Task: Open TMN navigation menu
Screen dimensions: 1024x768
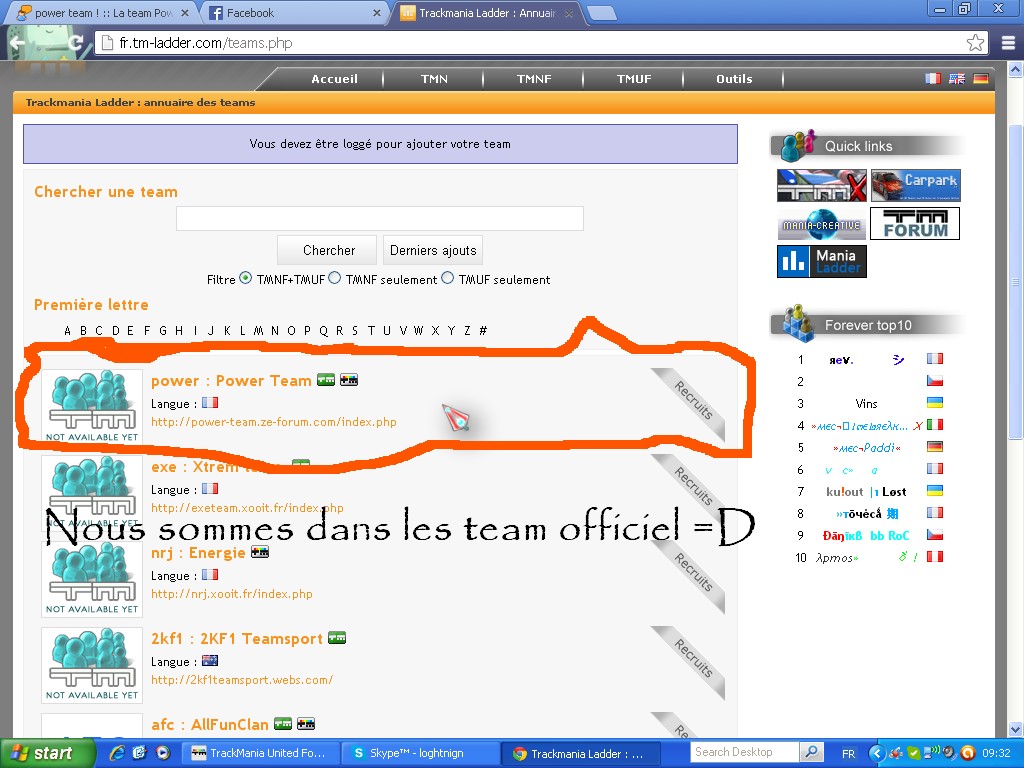Action: click(x=434, y=79)
